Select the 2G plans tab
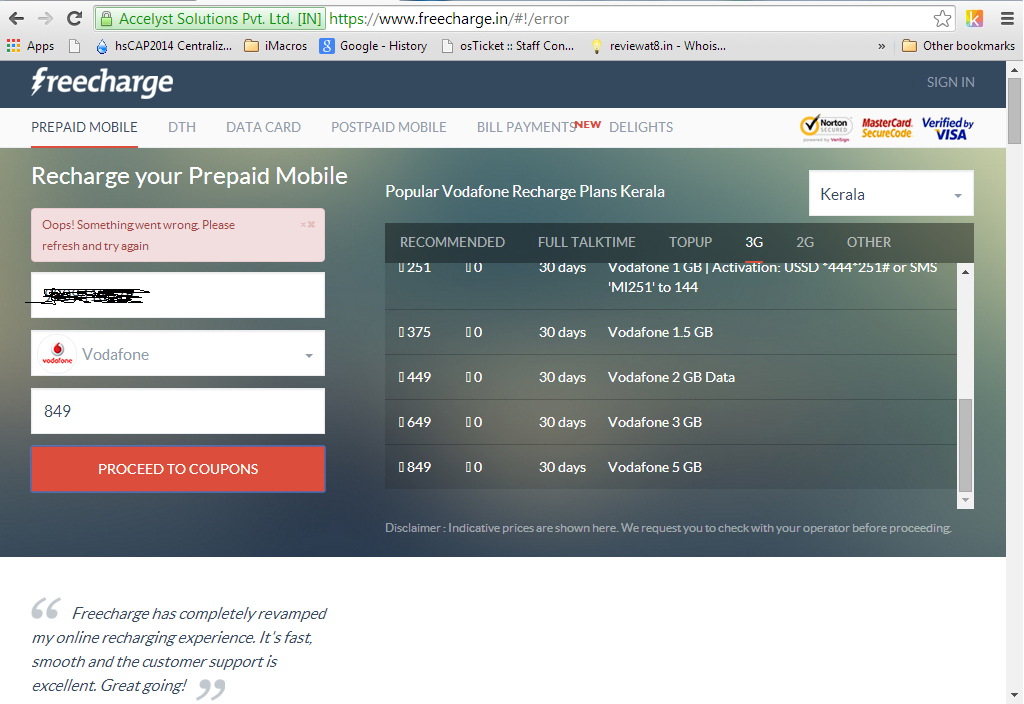The height and width of the screenshot is (704, 1024). pos(805,242)
